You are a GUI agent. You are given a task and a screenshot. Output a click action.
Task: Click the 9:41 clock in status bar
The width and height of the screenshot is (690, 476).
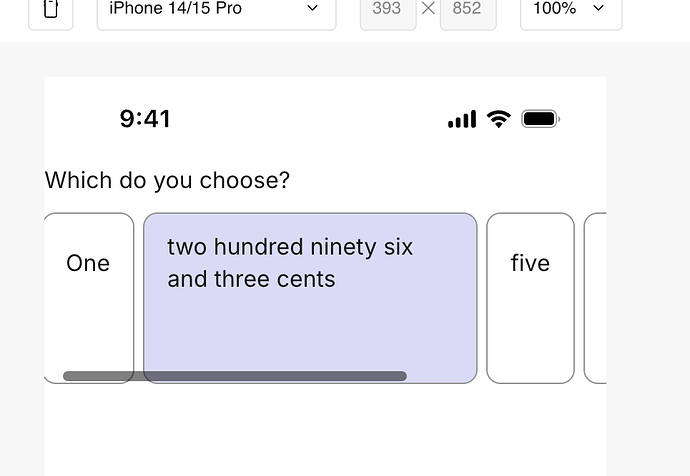point(145,119)
